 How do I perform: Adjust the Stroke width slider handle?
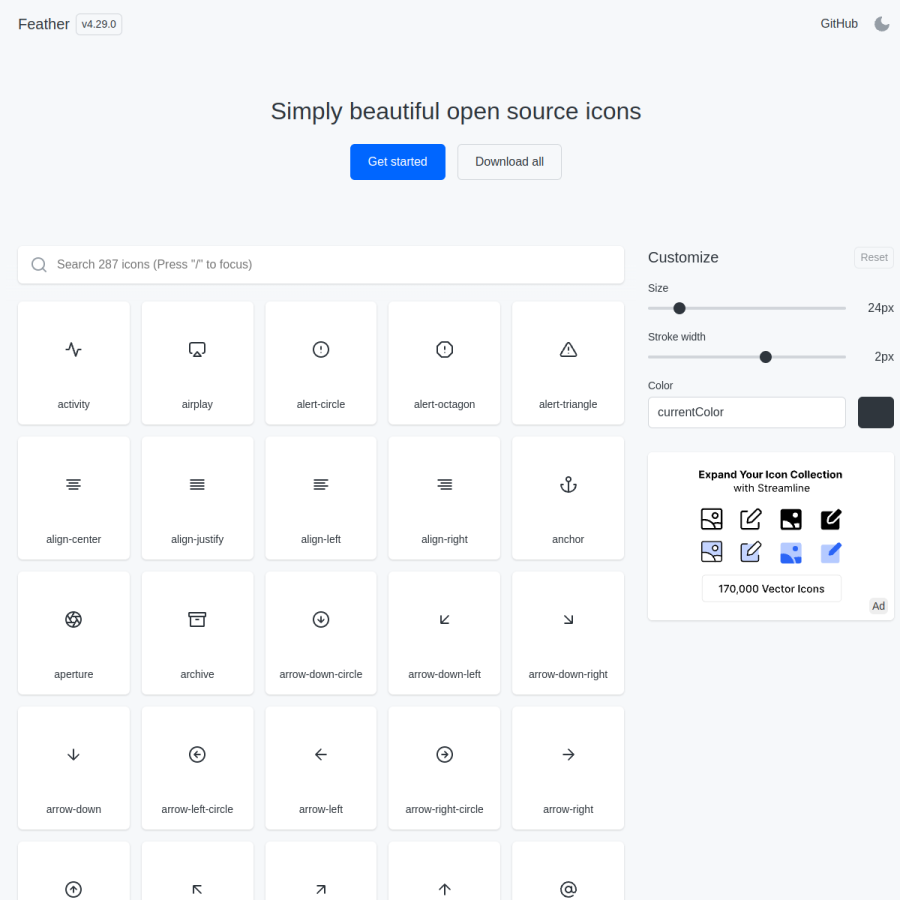(765, 357)
